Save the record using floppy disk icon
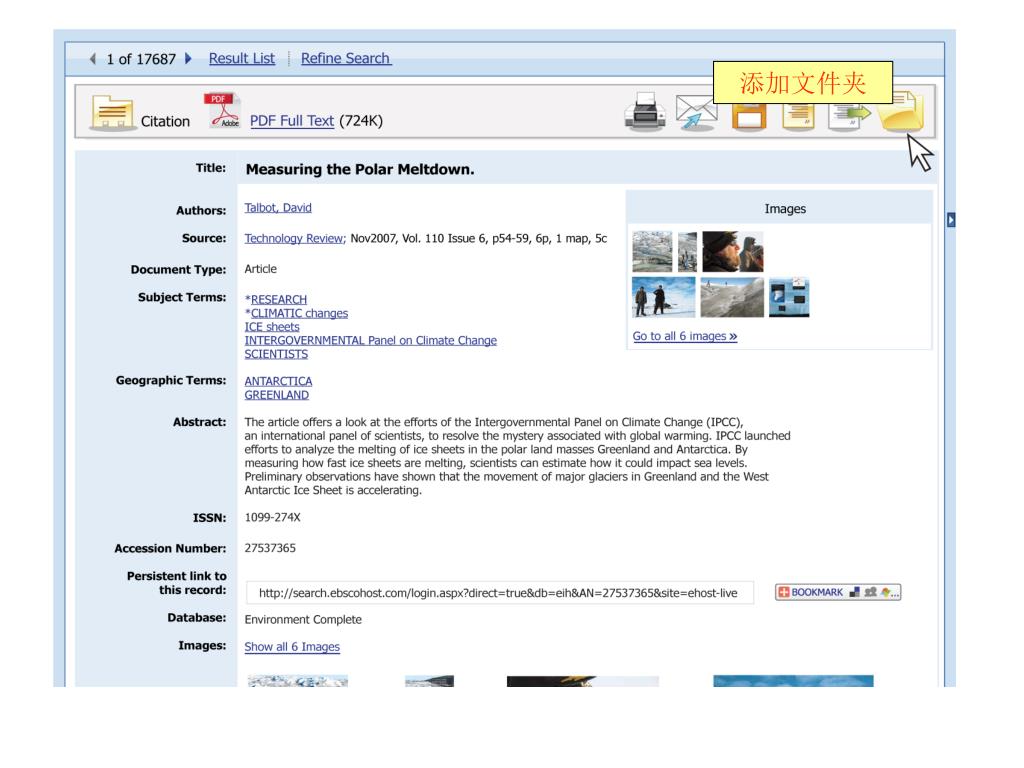Image resolution: width=1024 pixels, height=768 pixels. pos(748,117)
